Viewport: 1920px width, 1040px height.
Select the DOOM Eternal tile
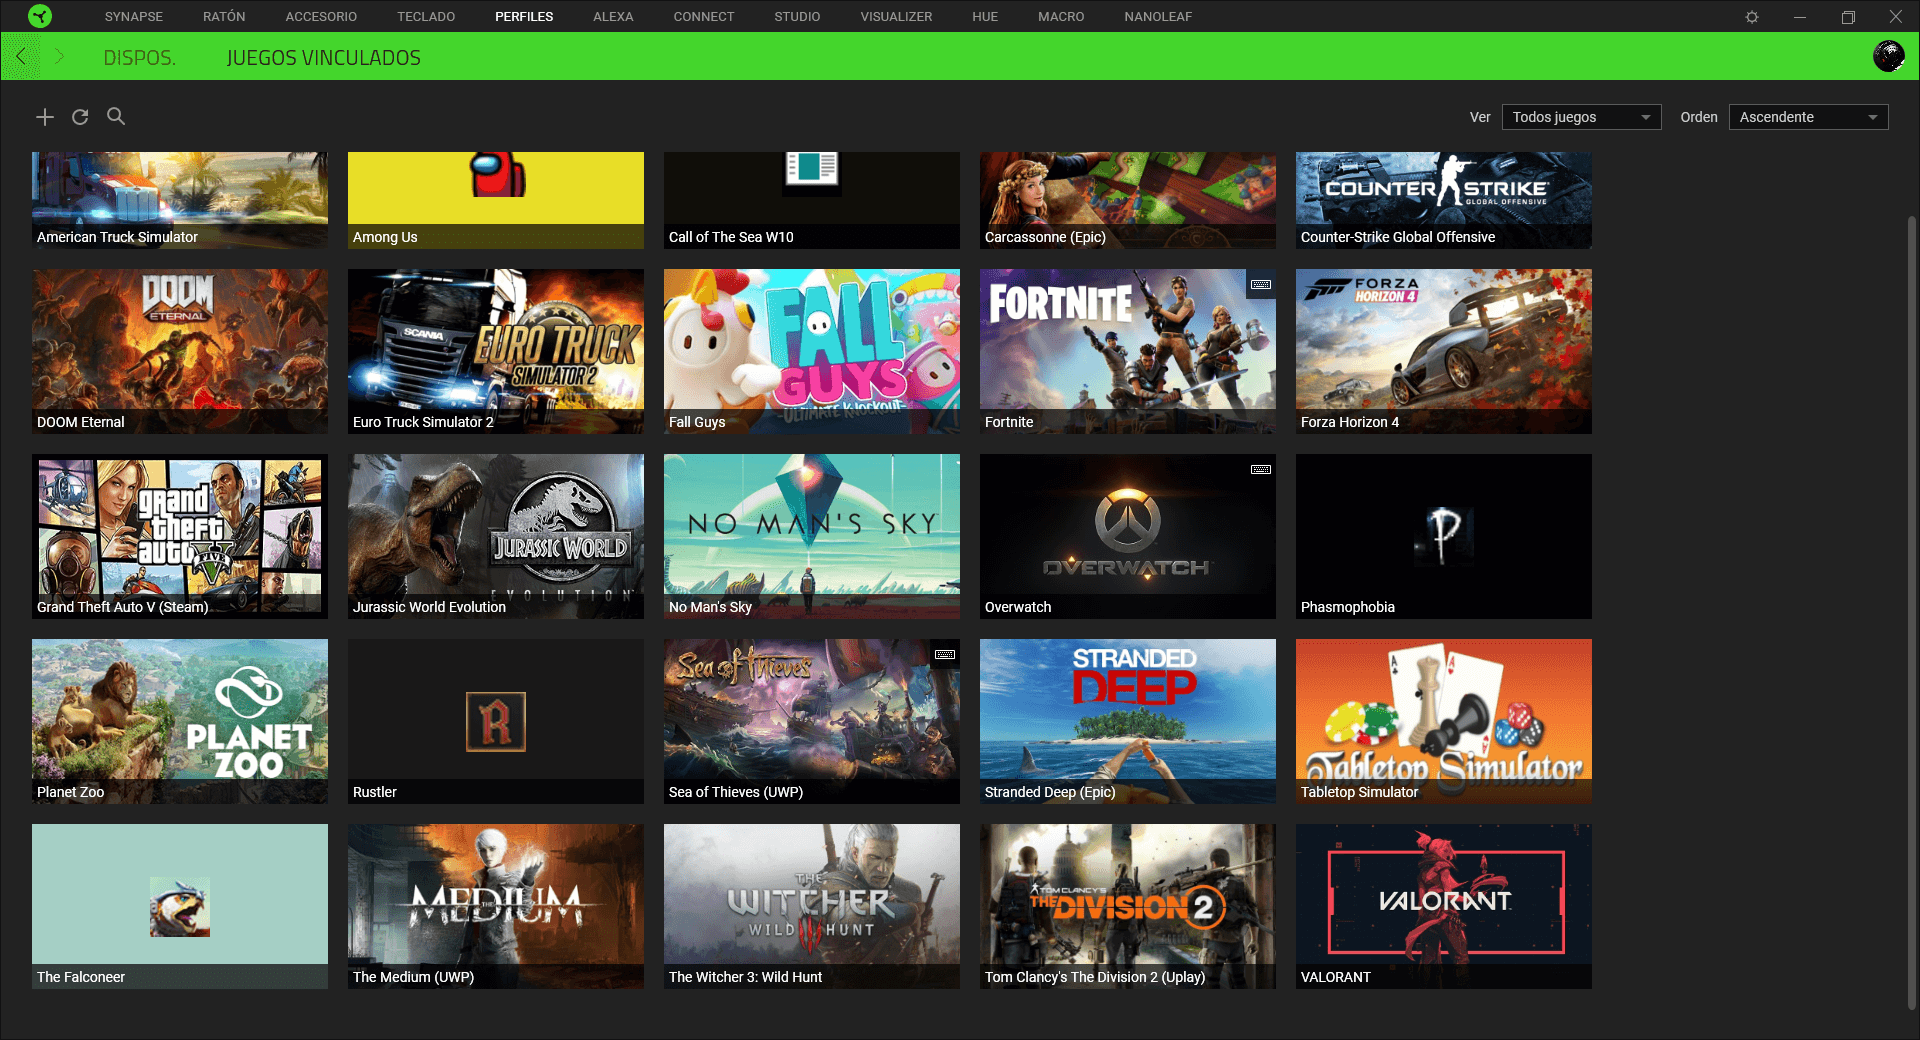(x=180, y=351)
